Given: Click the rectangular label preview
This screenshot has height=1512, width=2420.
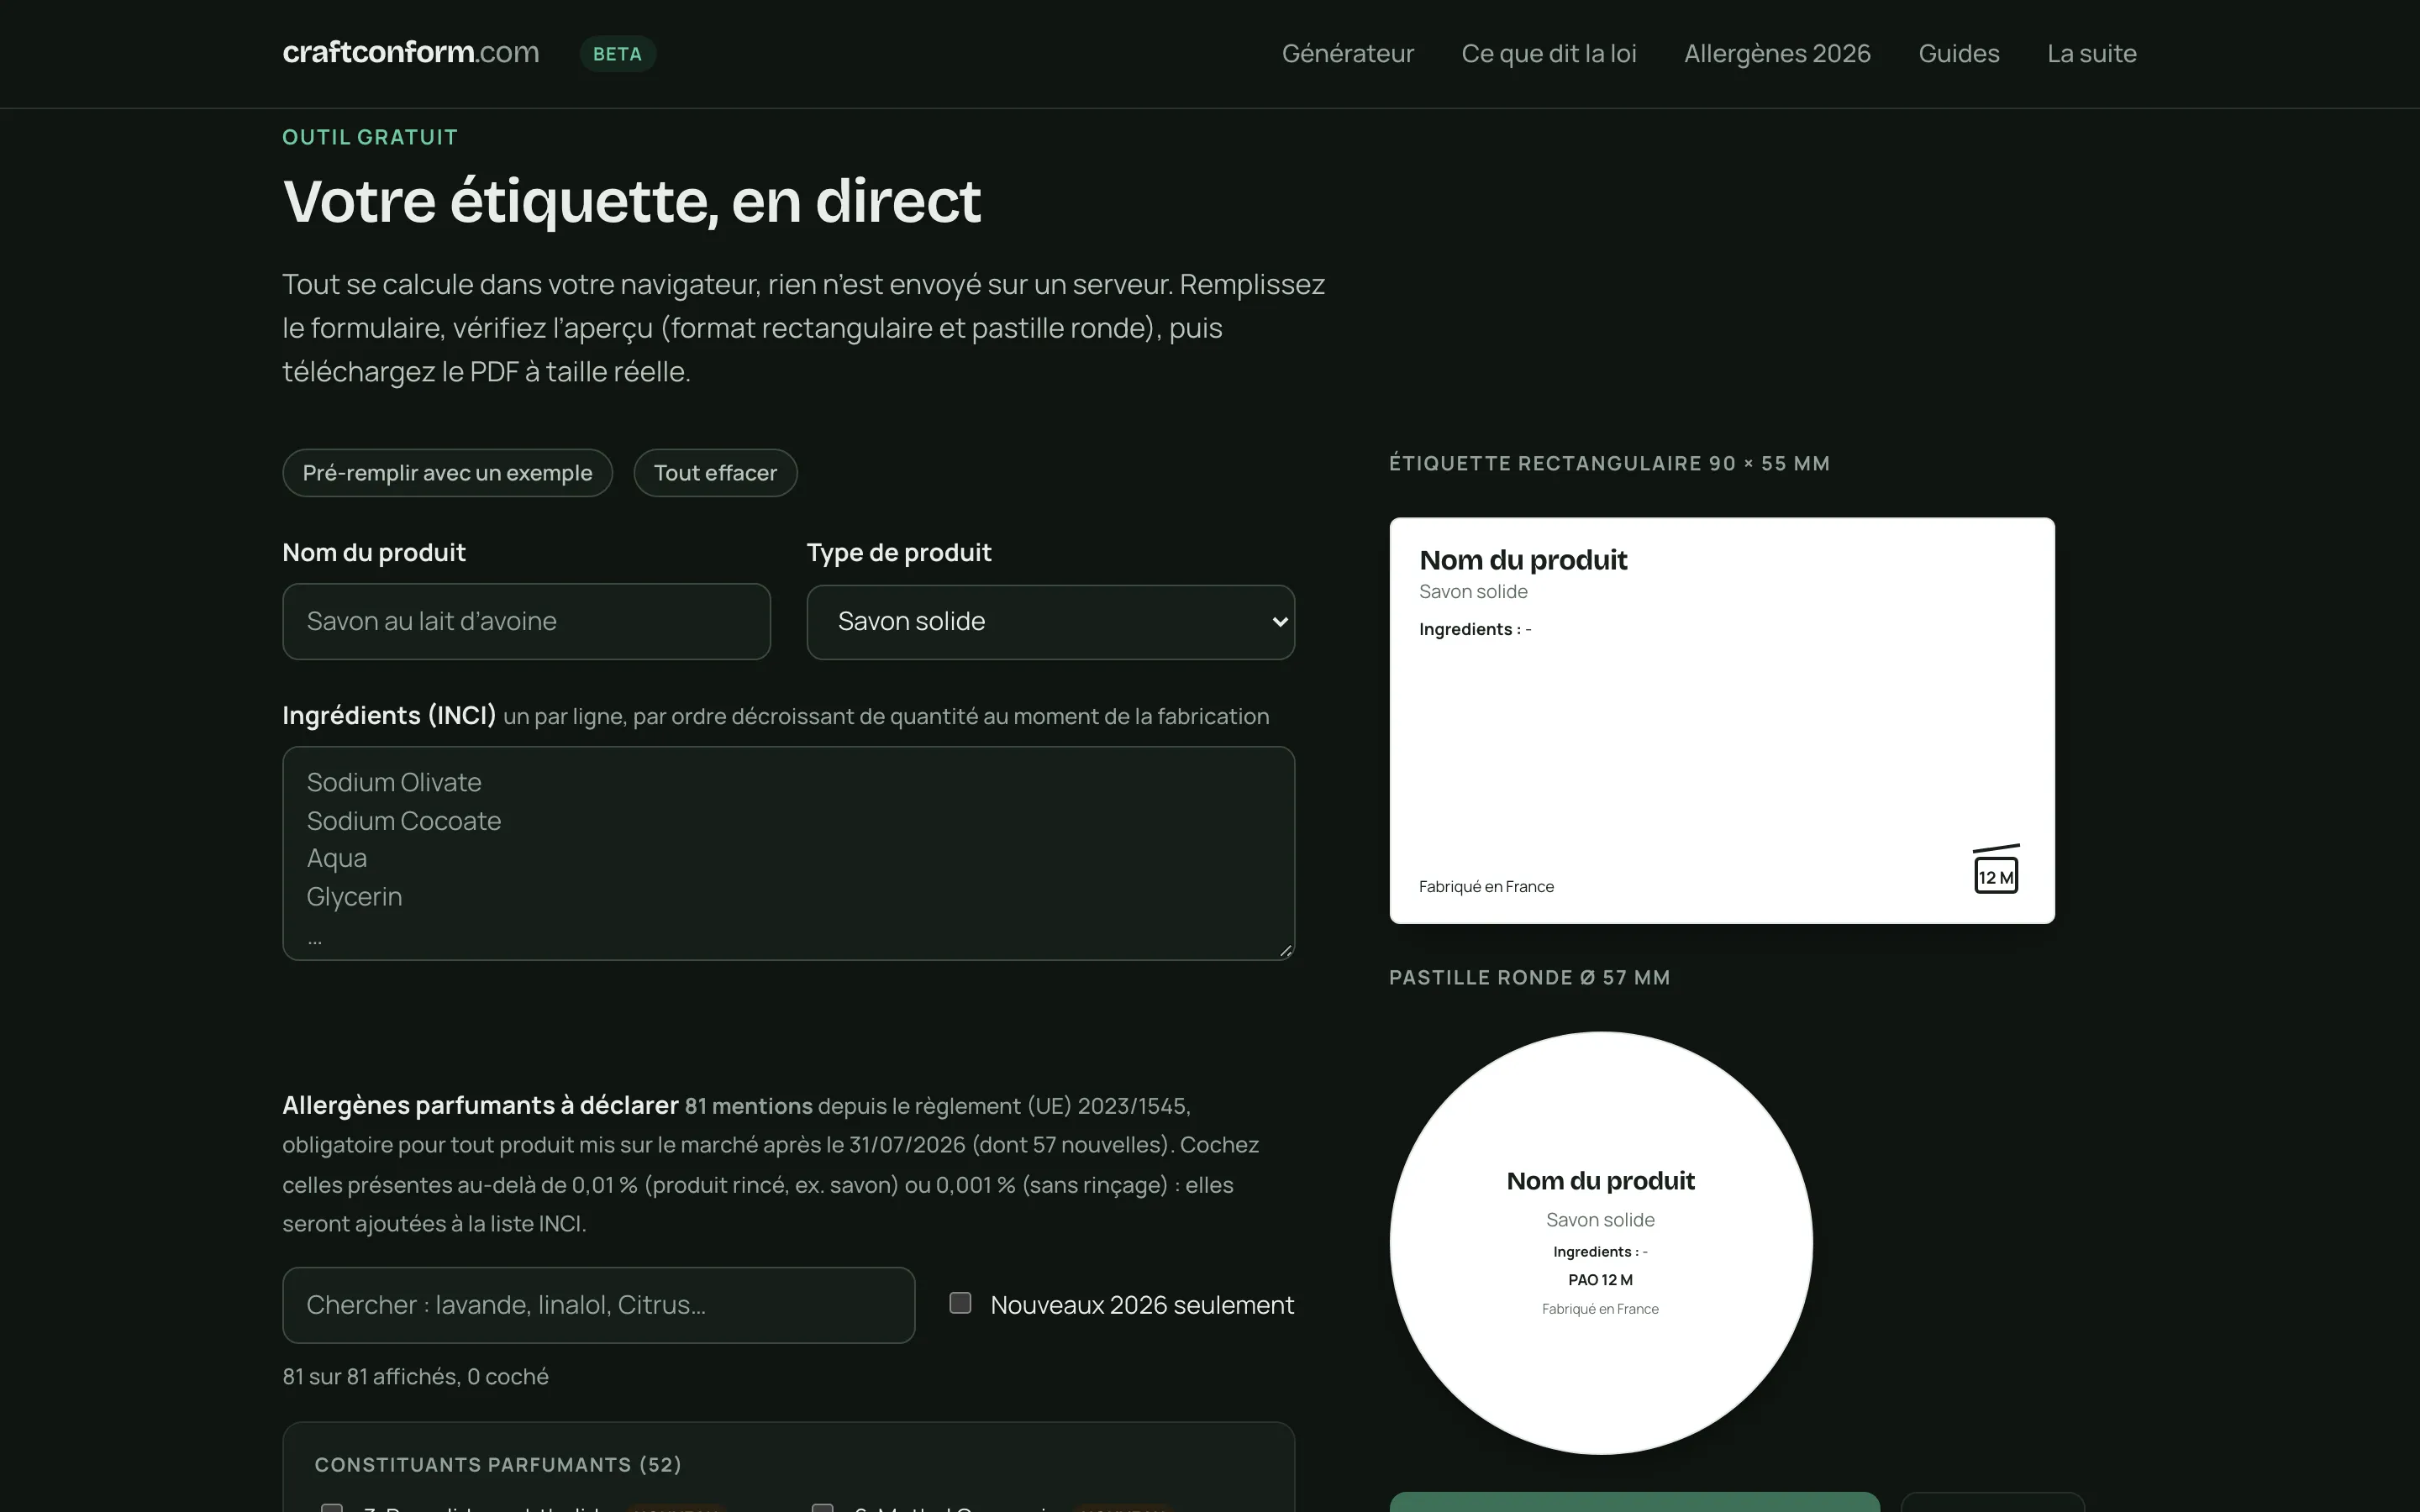Looking at the screenshot, I should (x=1722, y=720).
